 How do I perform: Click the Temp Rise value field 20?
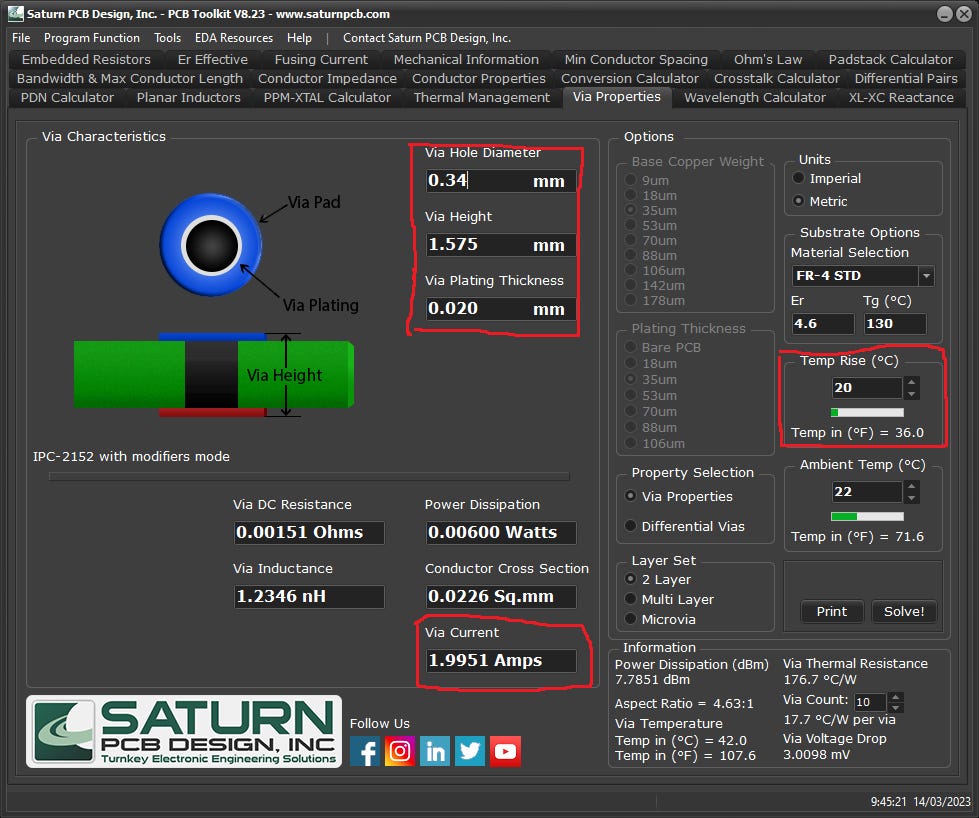coord(867,388)
